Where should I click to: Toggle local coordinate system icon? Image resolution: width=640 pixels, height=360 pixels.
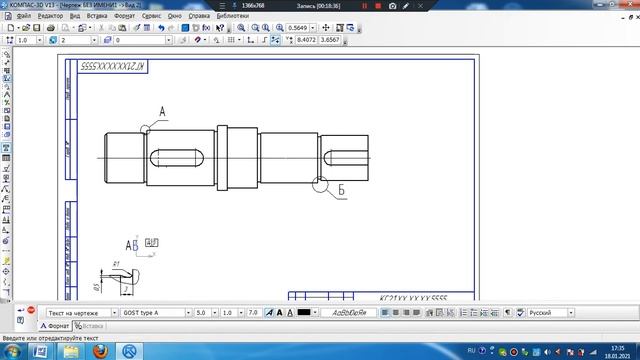[251, 40]
